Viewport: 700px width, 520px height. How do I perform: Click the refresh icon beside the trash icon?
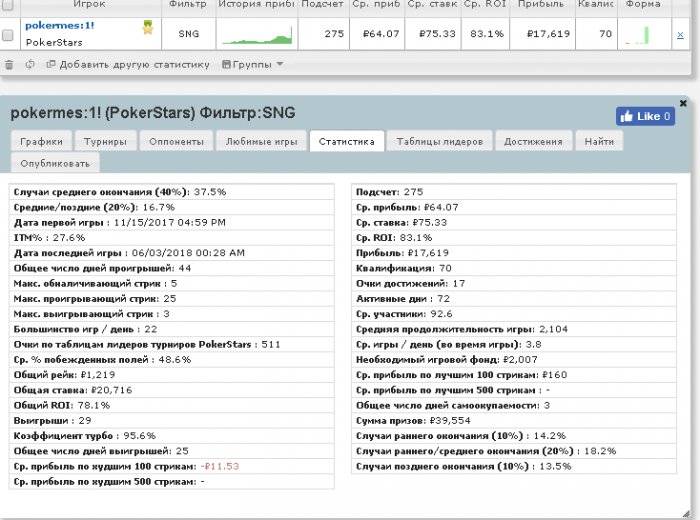(x=30, y=64)
